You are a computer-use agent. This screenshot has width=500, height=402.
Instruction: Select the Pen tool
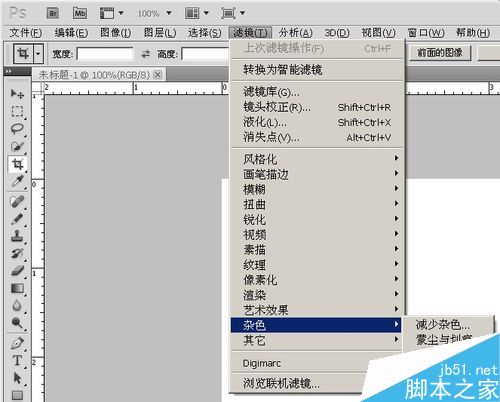click(17, 343)
